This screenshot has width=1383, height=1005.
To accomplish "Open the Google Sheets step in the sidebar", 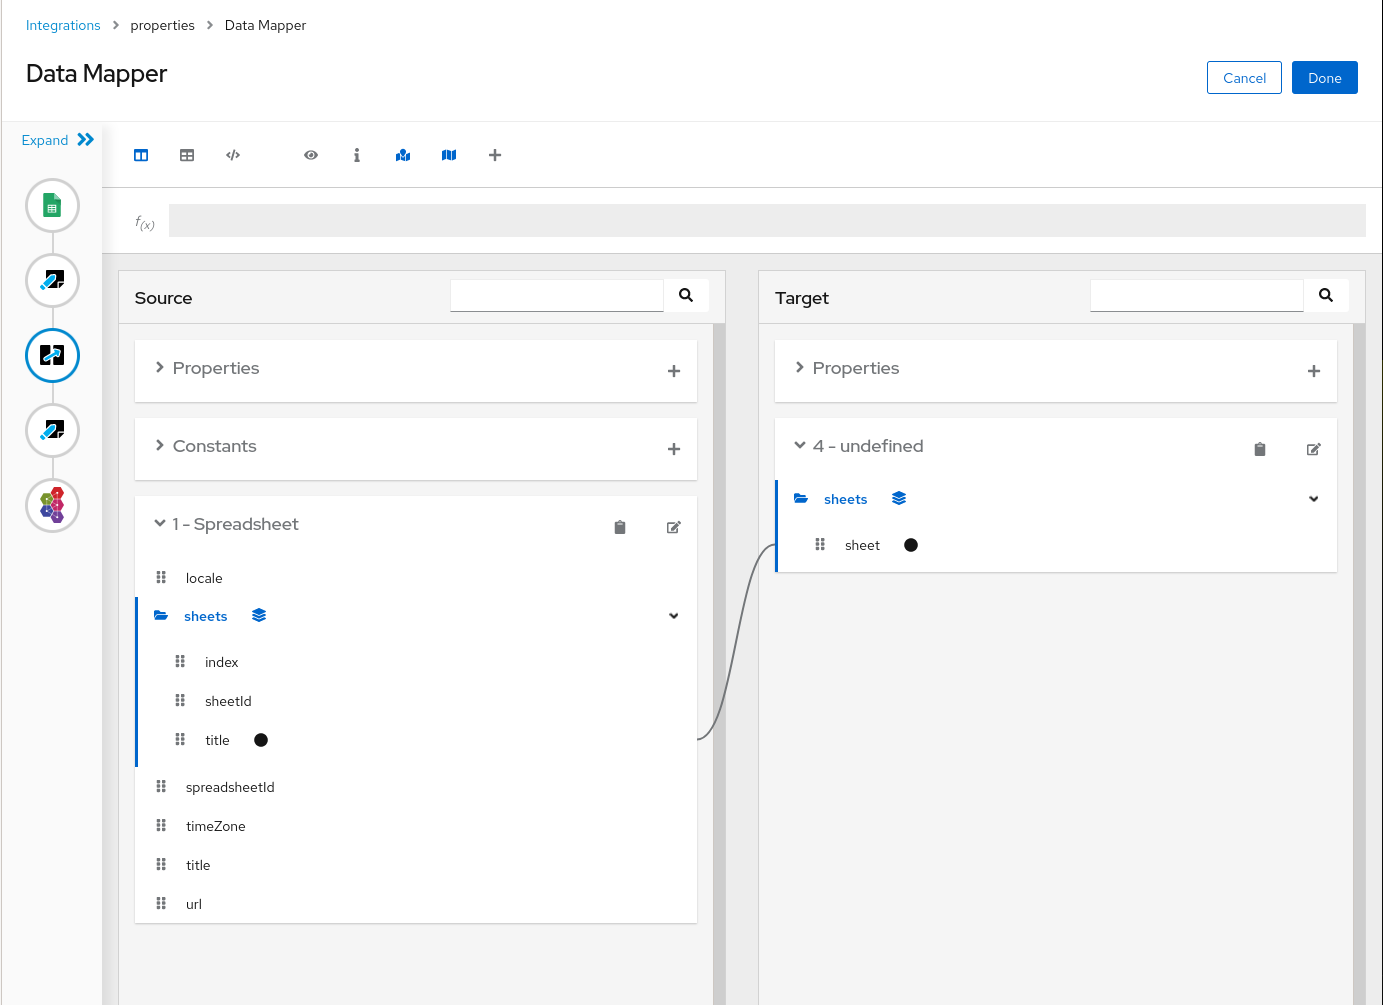I will (x=52, y=205).
